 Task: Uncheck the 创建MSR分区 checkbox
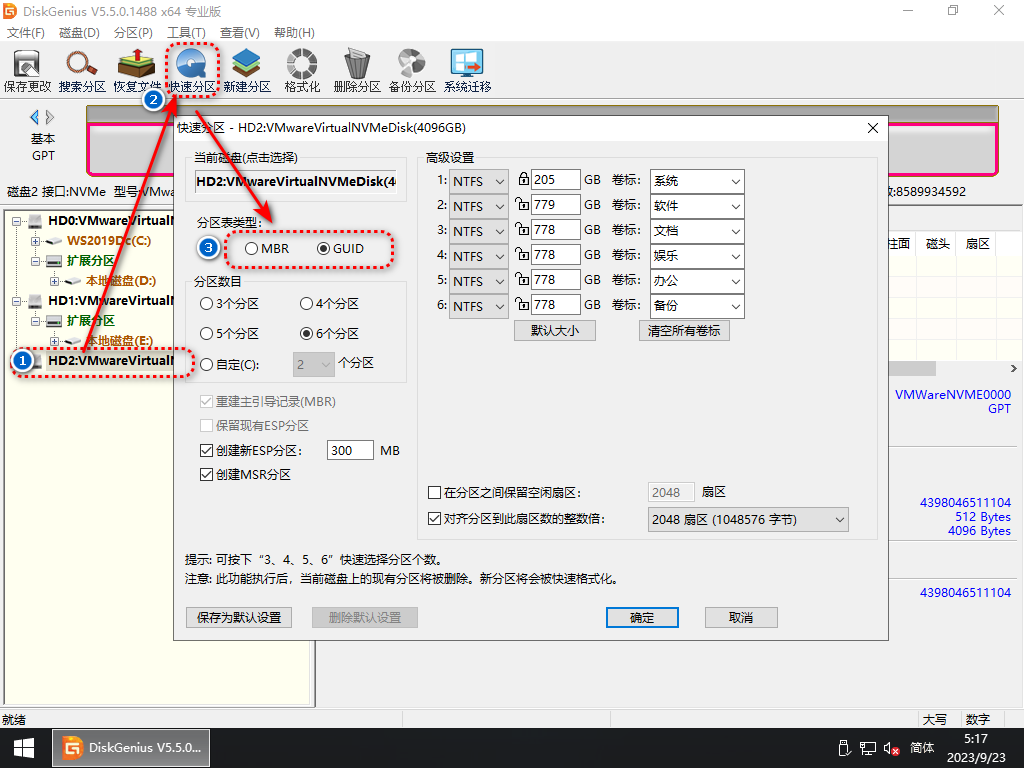pyautogui.click(x=207, y=475)
